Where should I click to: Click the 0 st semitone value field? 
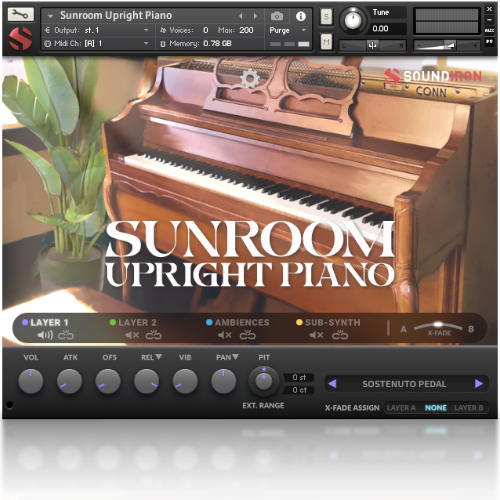(299, 377)
